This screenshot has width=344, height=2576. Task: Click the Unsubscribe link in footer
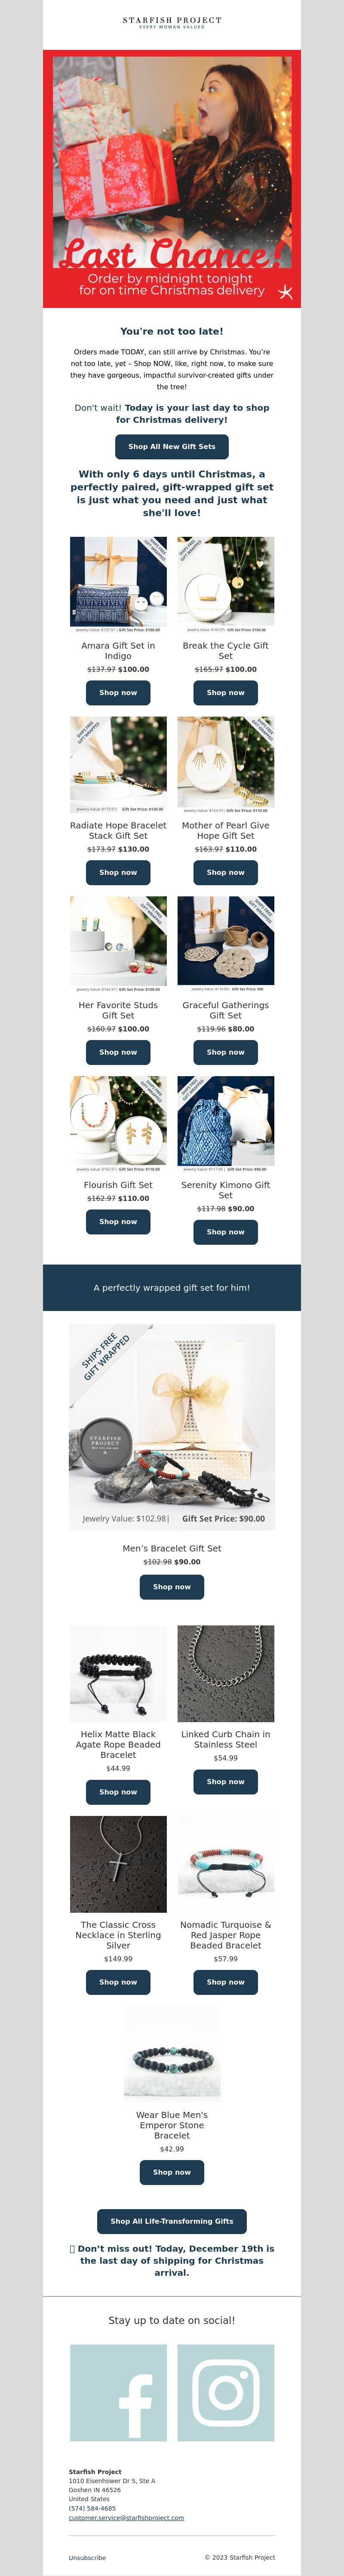[87, 2557]
